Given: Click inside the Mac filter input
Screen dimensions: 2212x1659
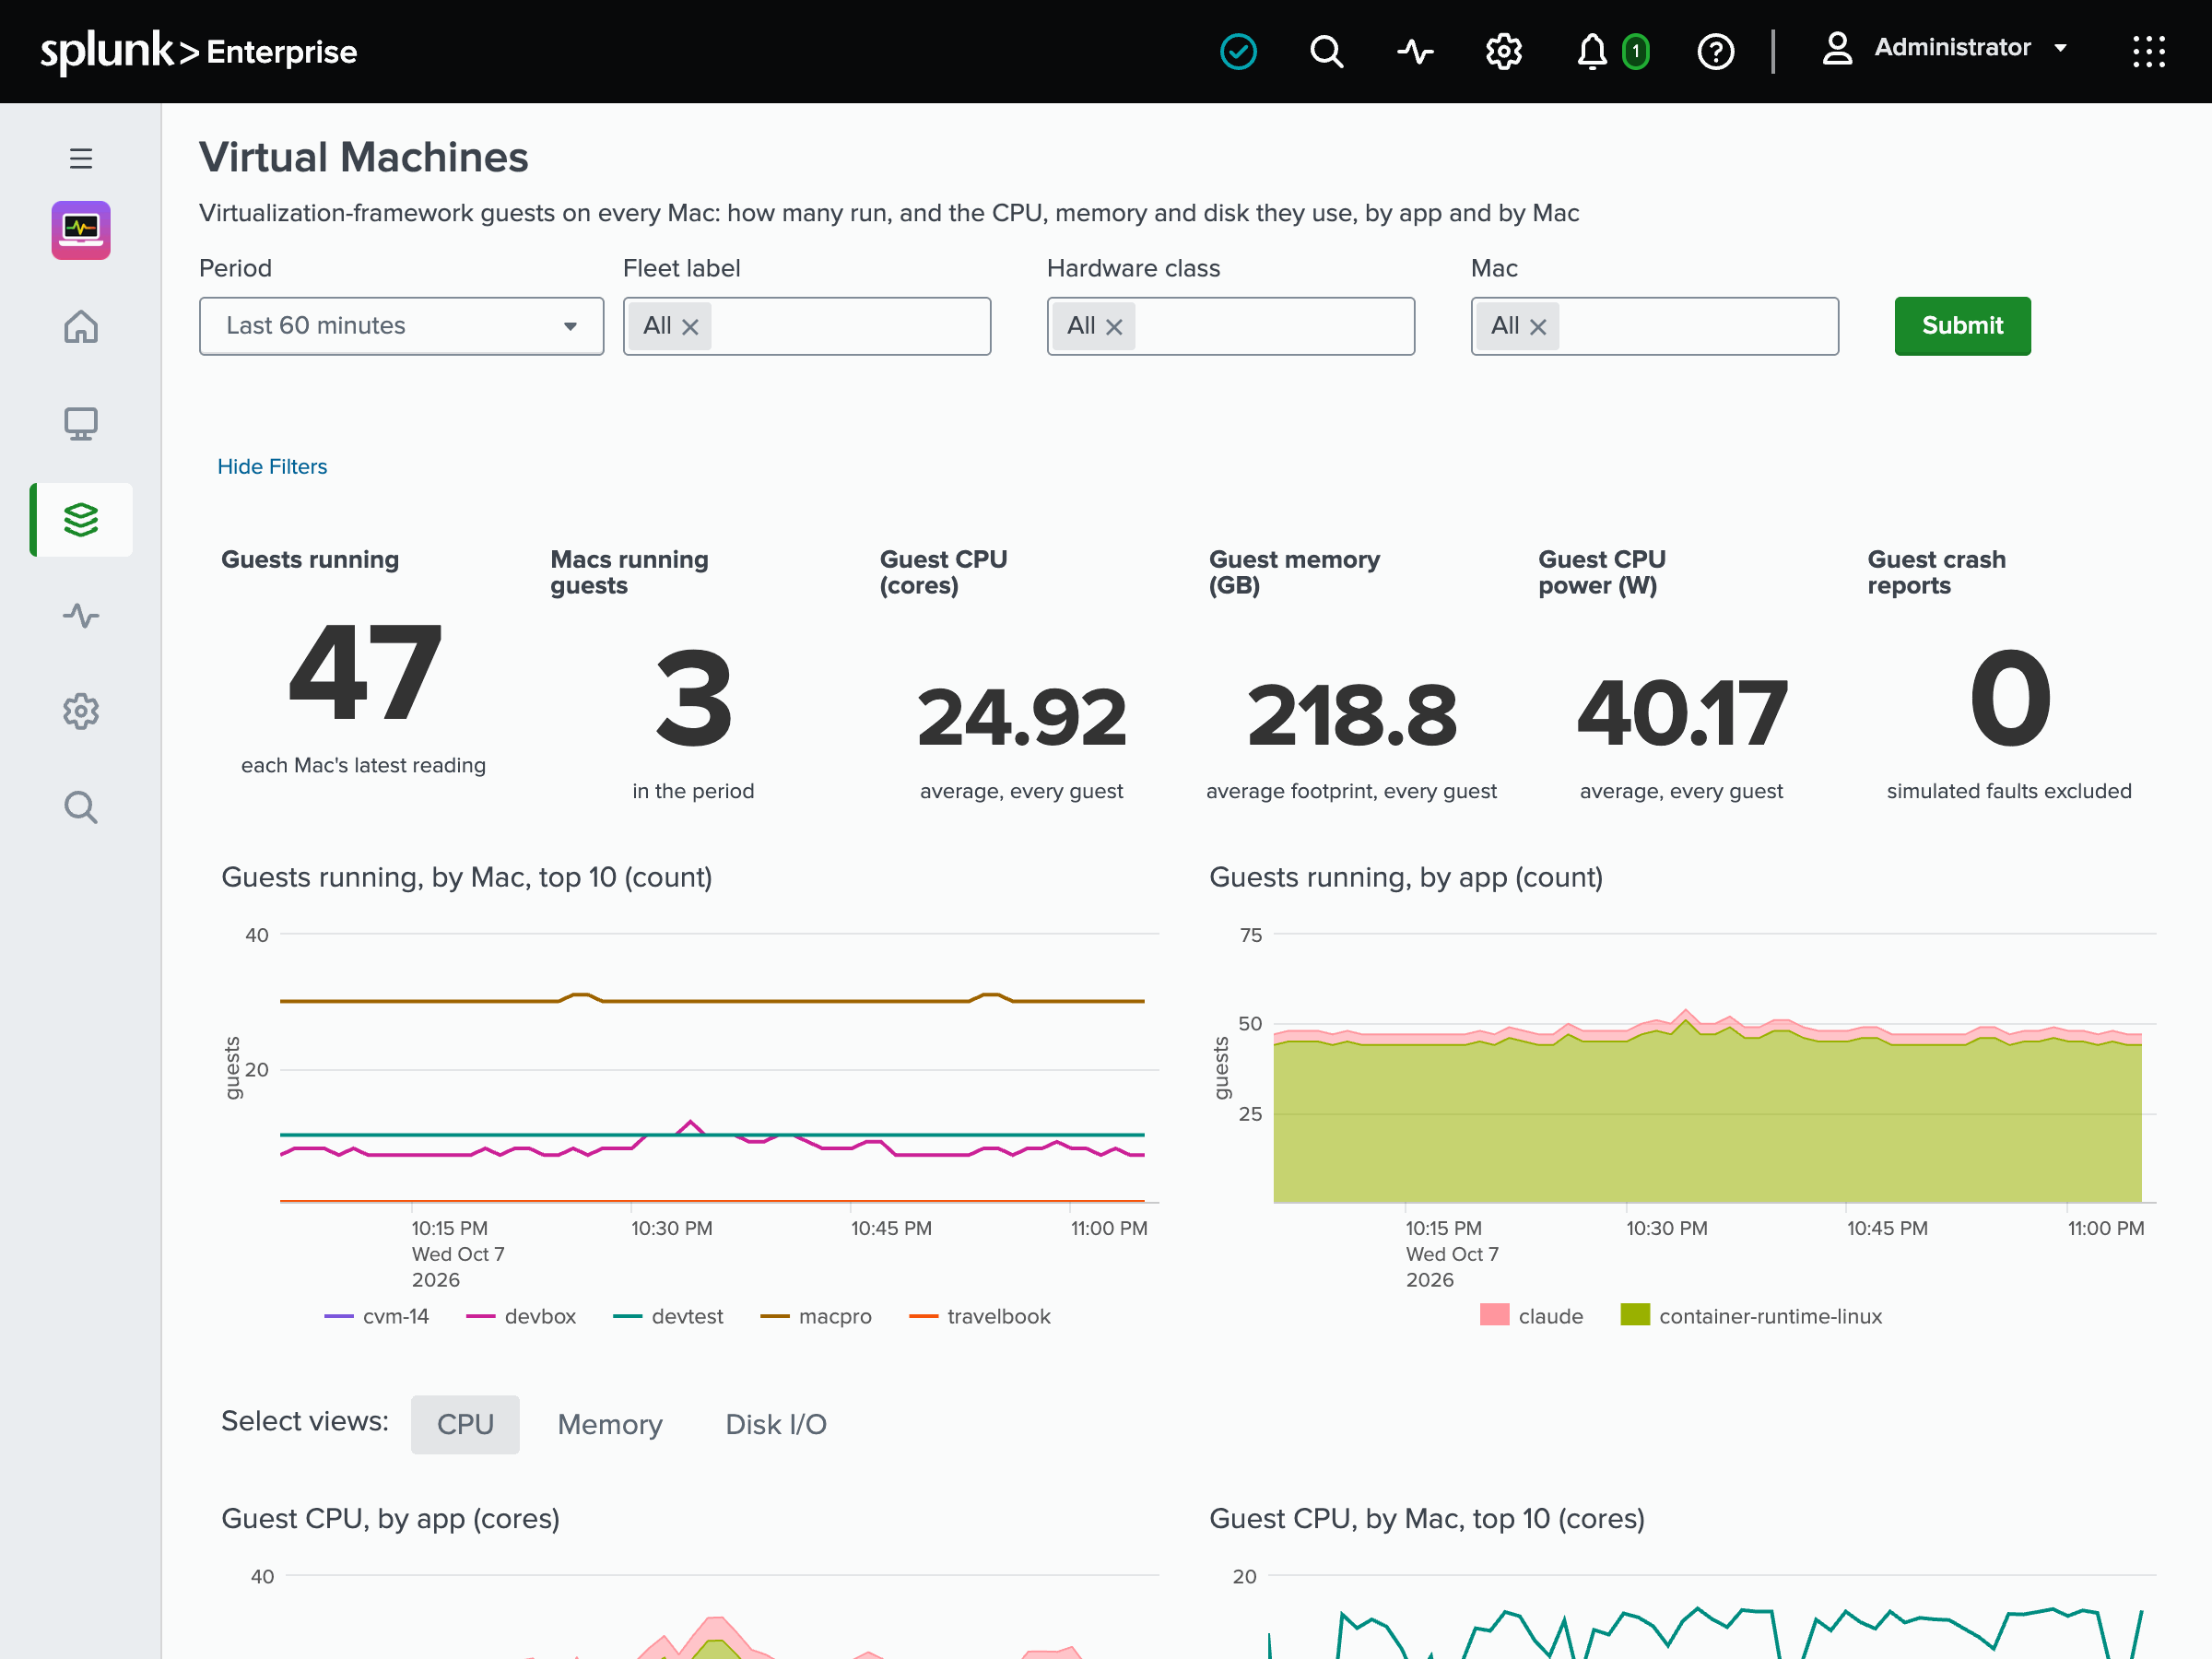Looking at the screenshot, I should 1655,326.
